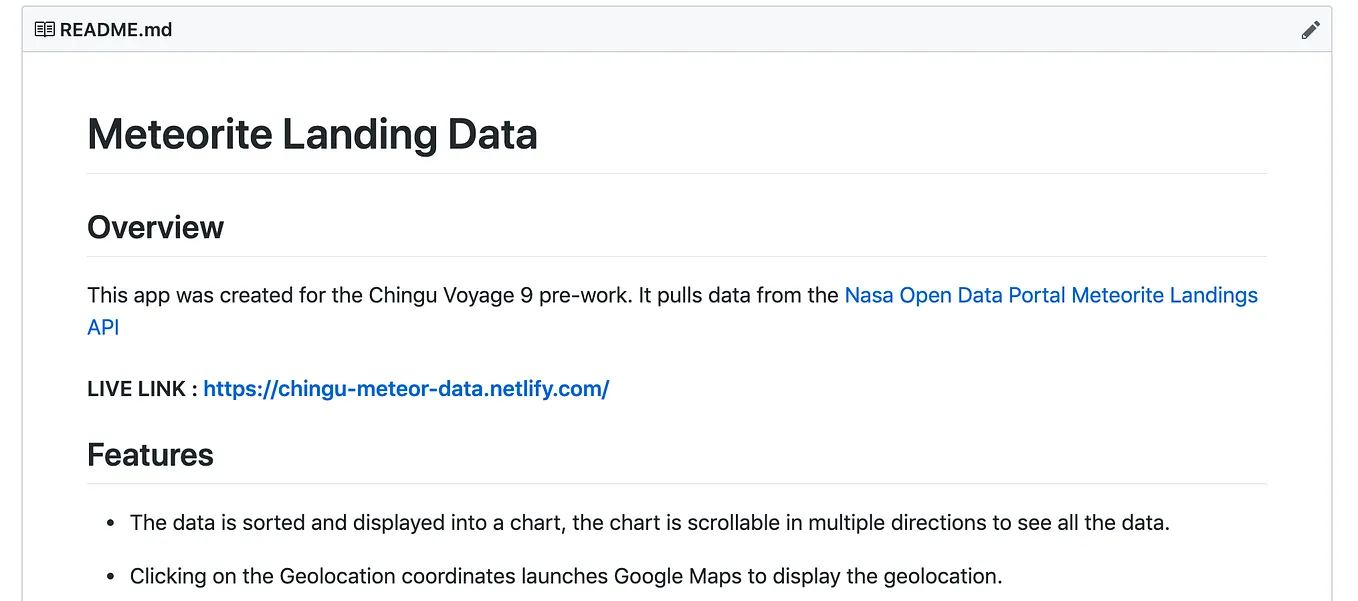Click the sentence about the sorted data chart
This screenshot has width=1358, height=601.
tap(648, 523)
